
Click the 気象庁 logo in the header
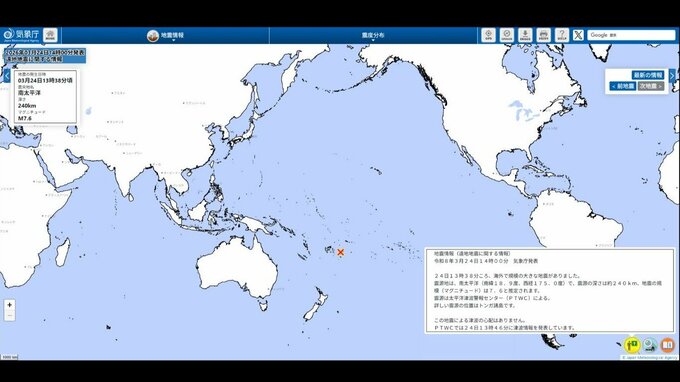[x=21, y=35]
